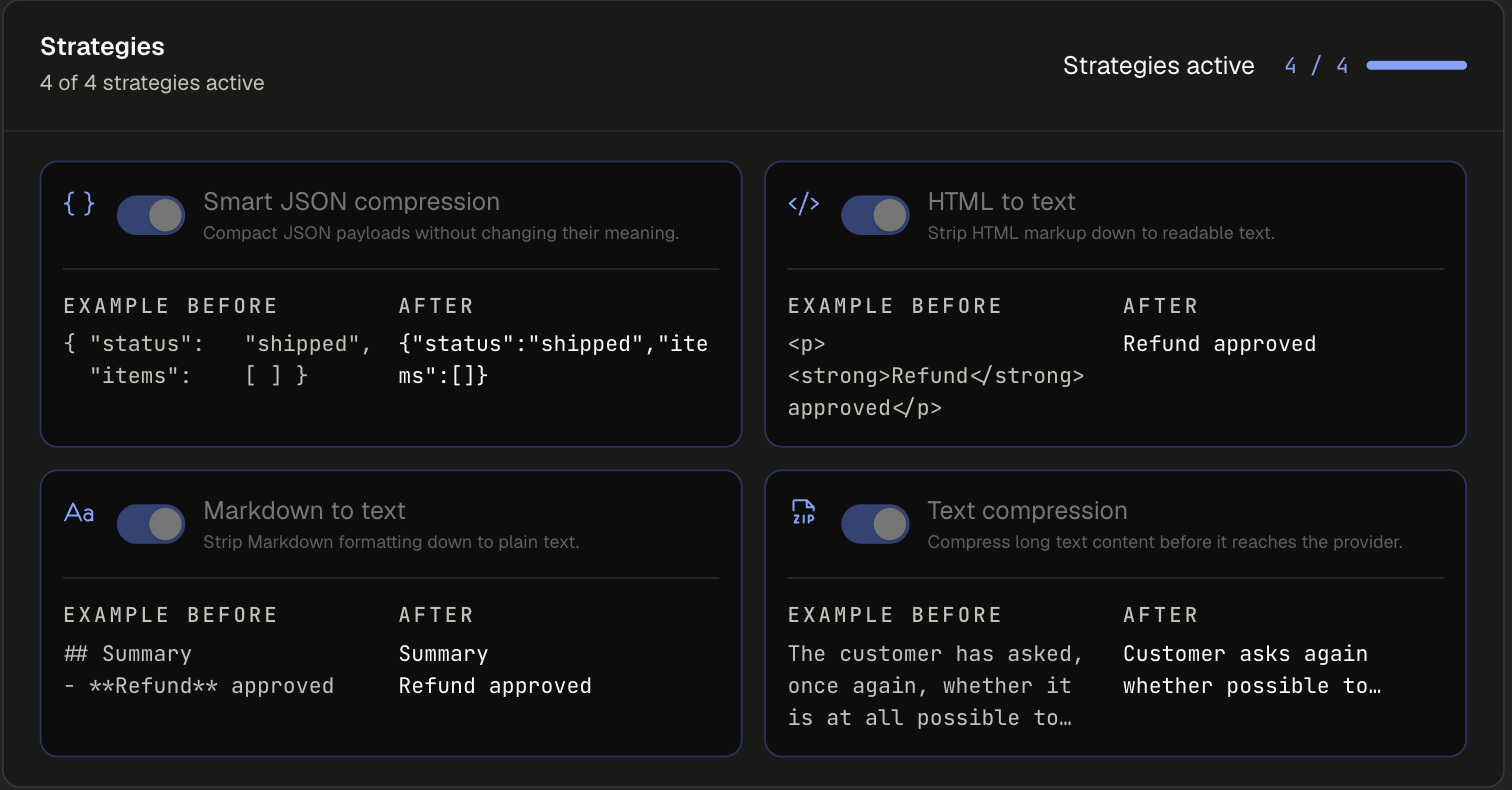Click the "AFTER" label in the Smart JSON card
This screenshot has width=1512, height=790.
(x=436, y=306)
